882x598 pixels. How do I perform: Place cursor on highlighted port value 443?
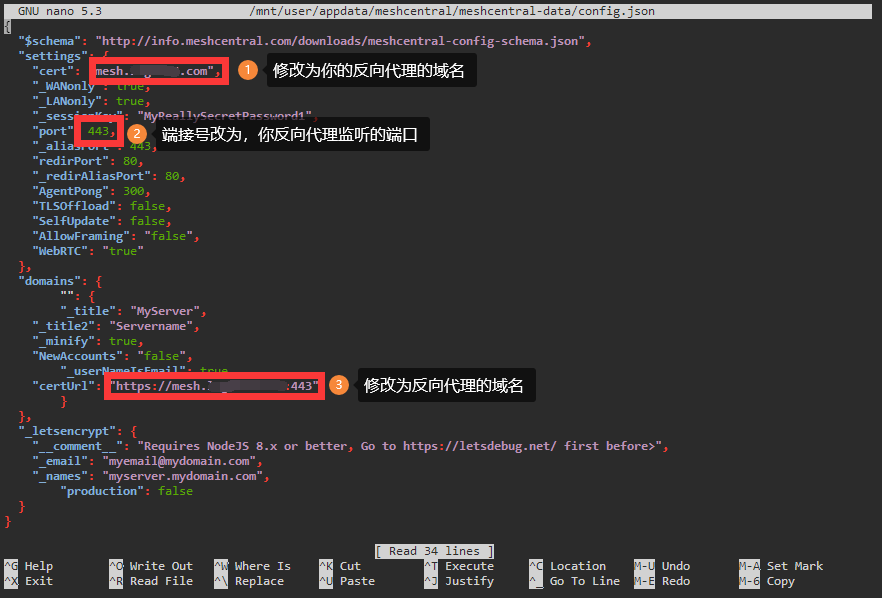(99, 131)
